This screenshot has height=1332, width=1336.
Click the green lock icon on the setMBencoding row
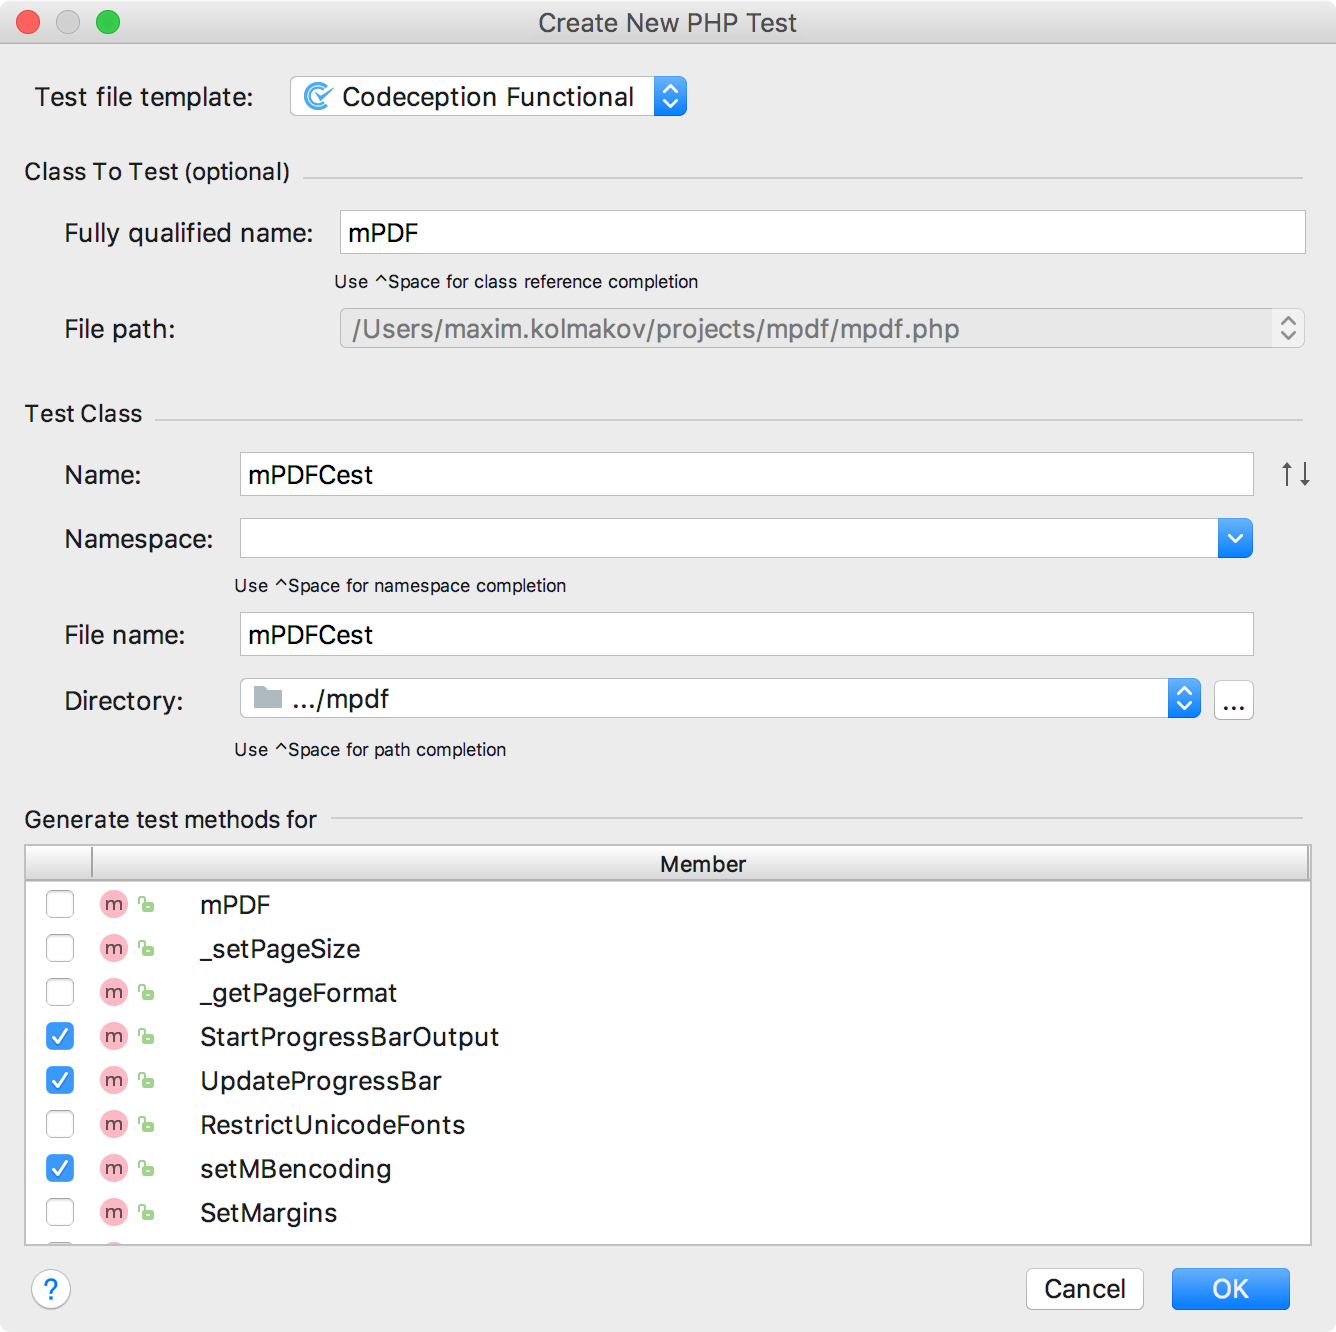(x=146, y=1169)
